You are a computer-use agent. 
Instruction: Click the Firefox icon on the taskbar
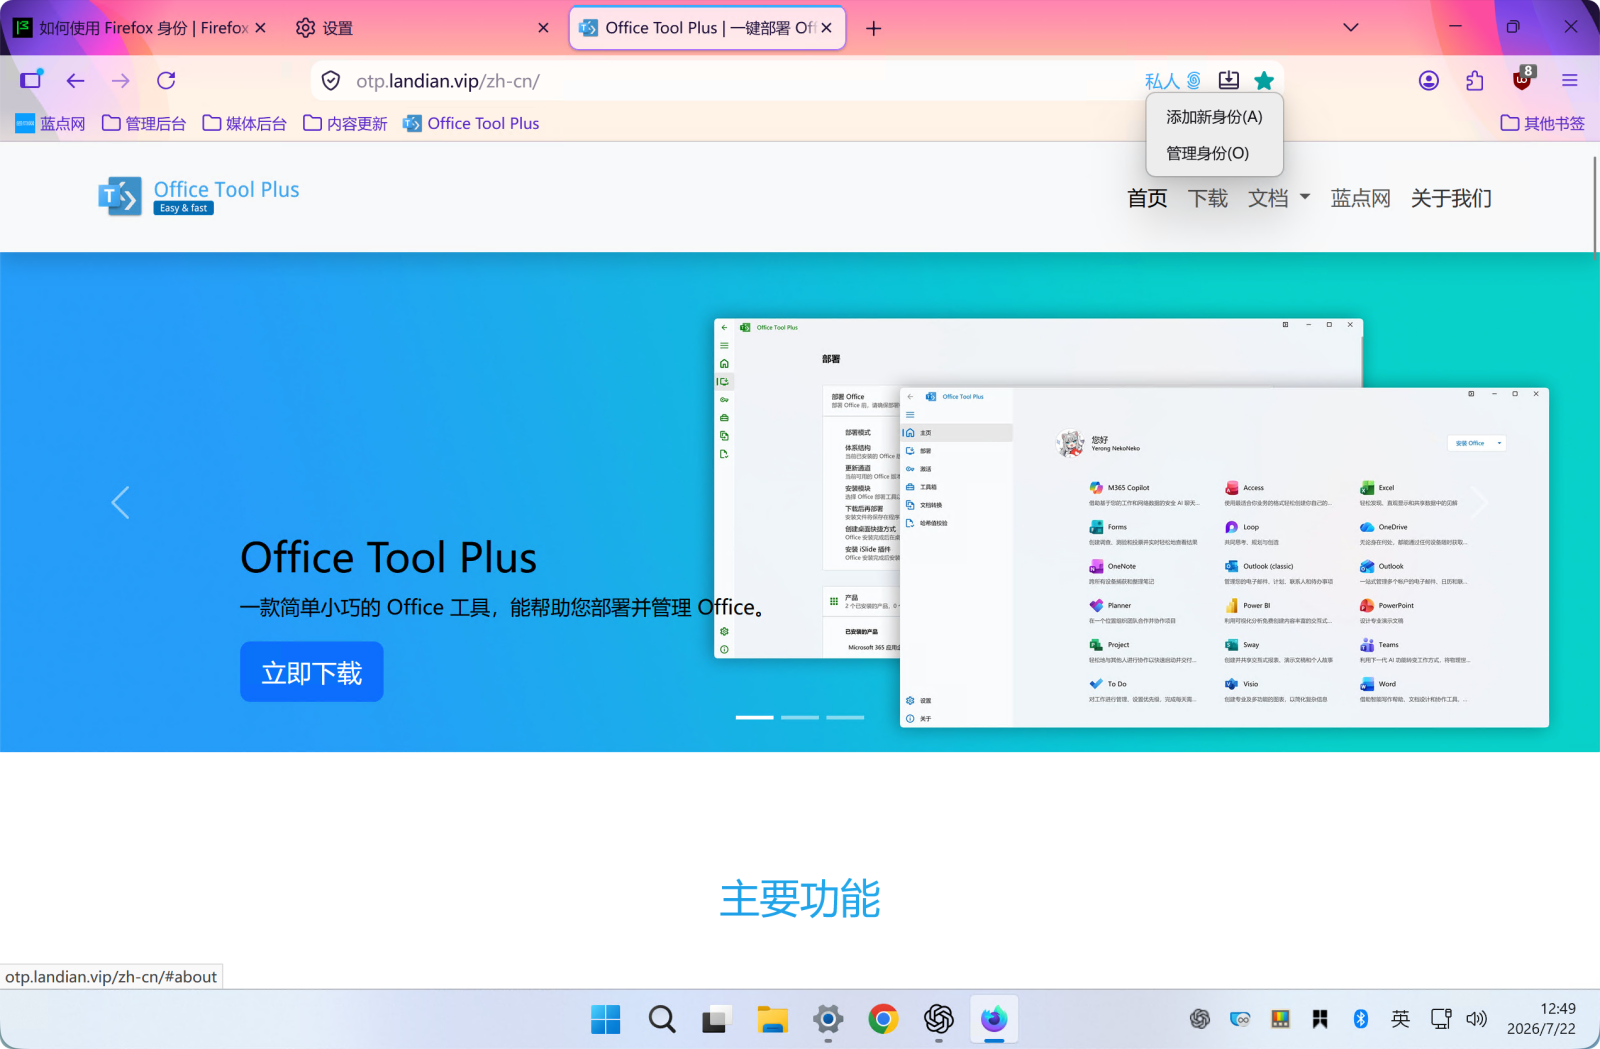point(994,1019)
